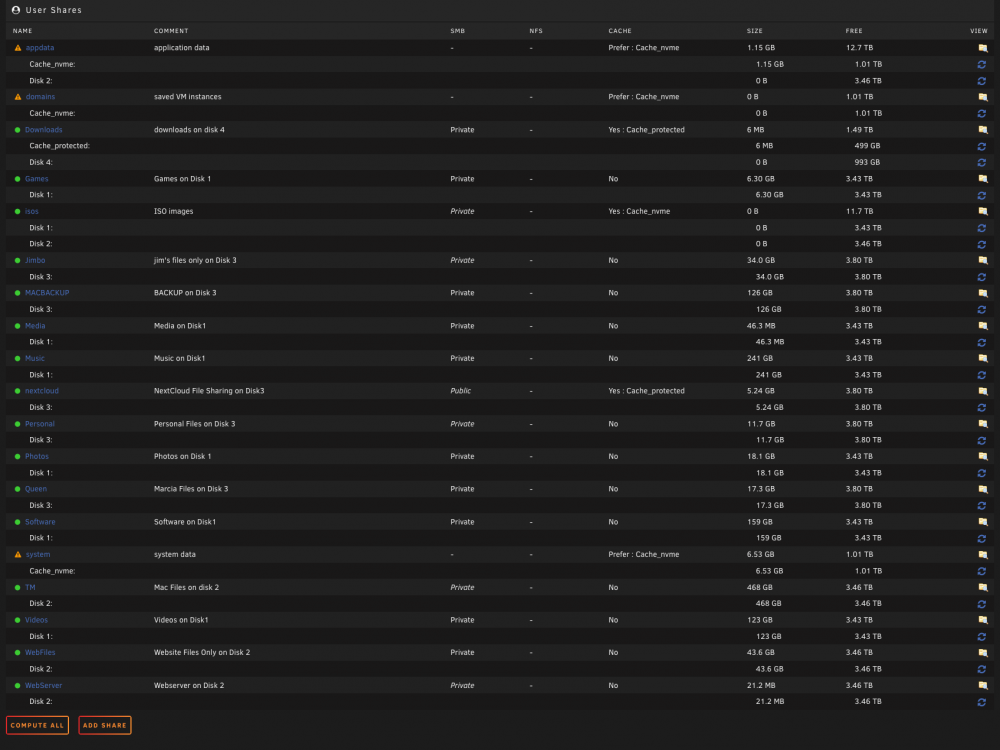
Task: Open folder view icon for Videos share
Action: (x=982, y=620)
